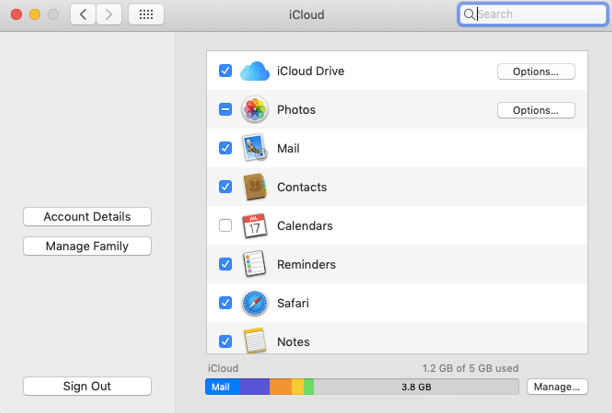Open Photos Options
612x413 pixels.
[535, 110]
